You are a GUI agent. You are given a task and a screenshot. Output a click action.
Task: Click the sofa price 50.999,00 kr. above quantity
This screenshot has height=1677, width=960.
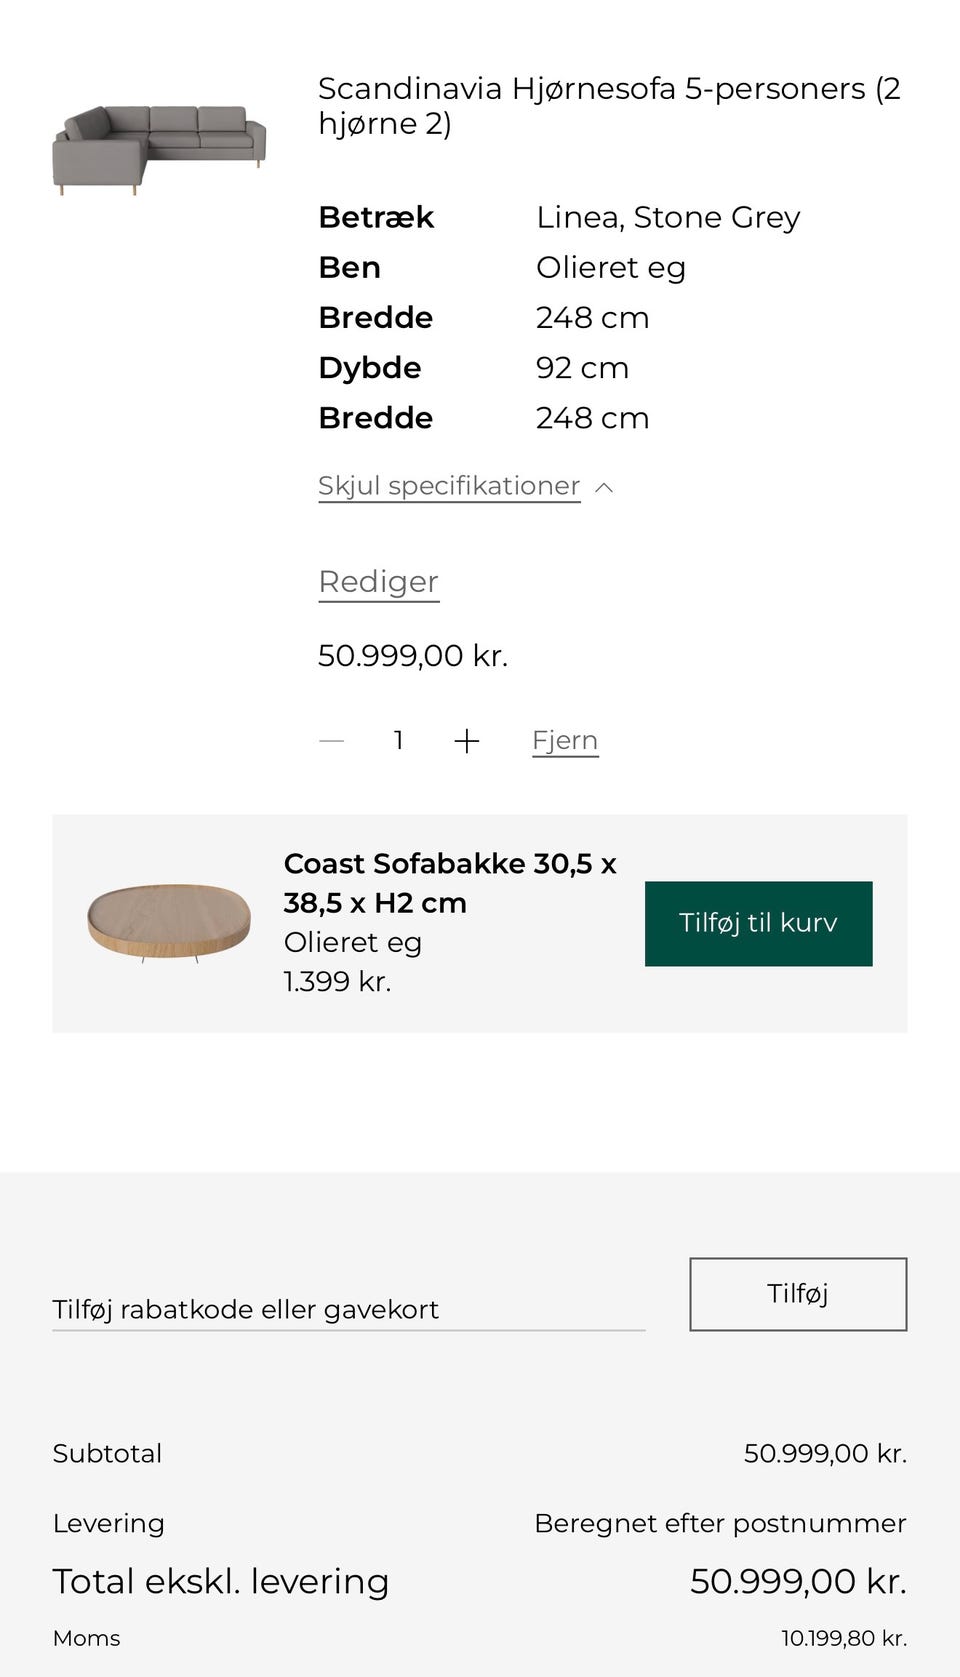(413, 656)
